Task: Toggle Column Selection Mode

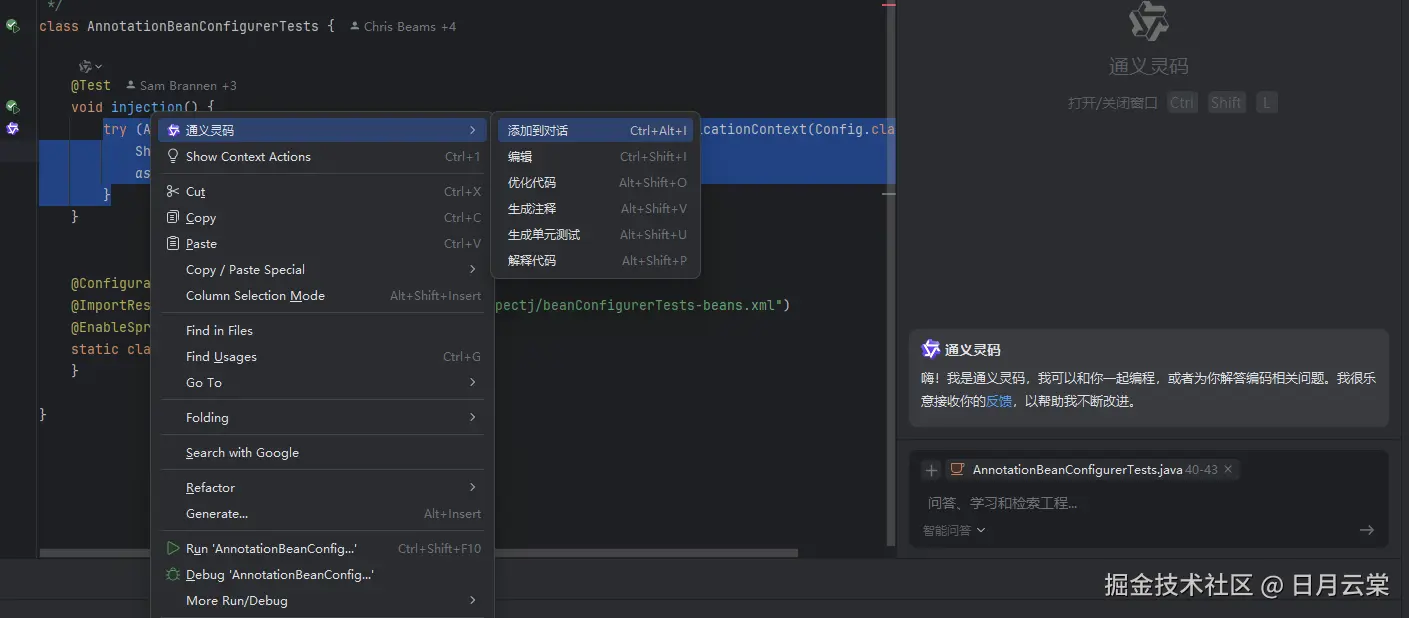Action: pos(322,295)
